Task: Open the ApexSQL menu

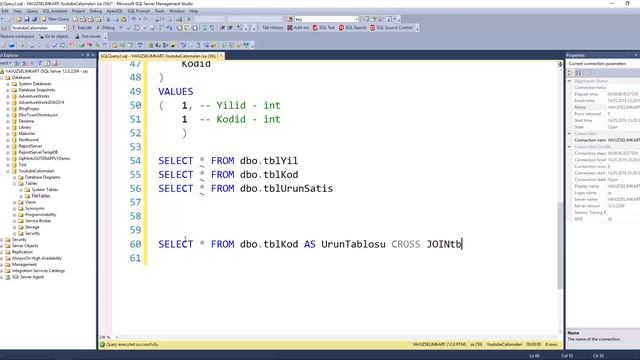Action: (x=114, y=11)
